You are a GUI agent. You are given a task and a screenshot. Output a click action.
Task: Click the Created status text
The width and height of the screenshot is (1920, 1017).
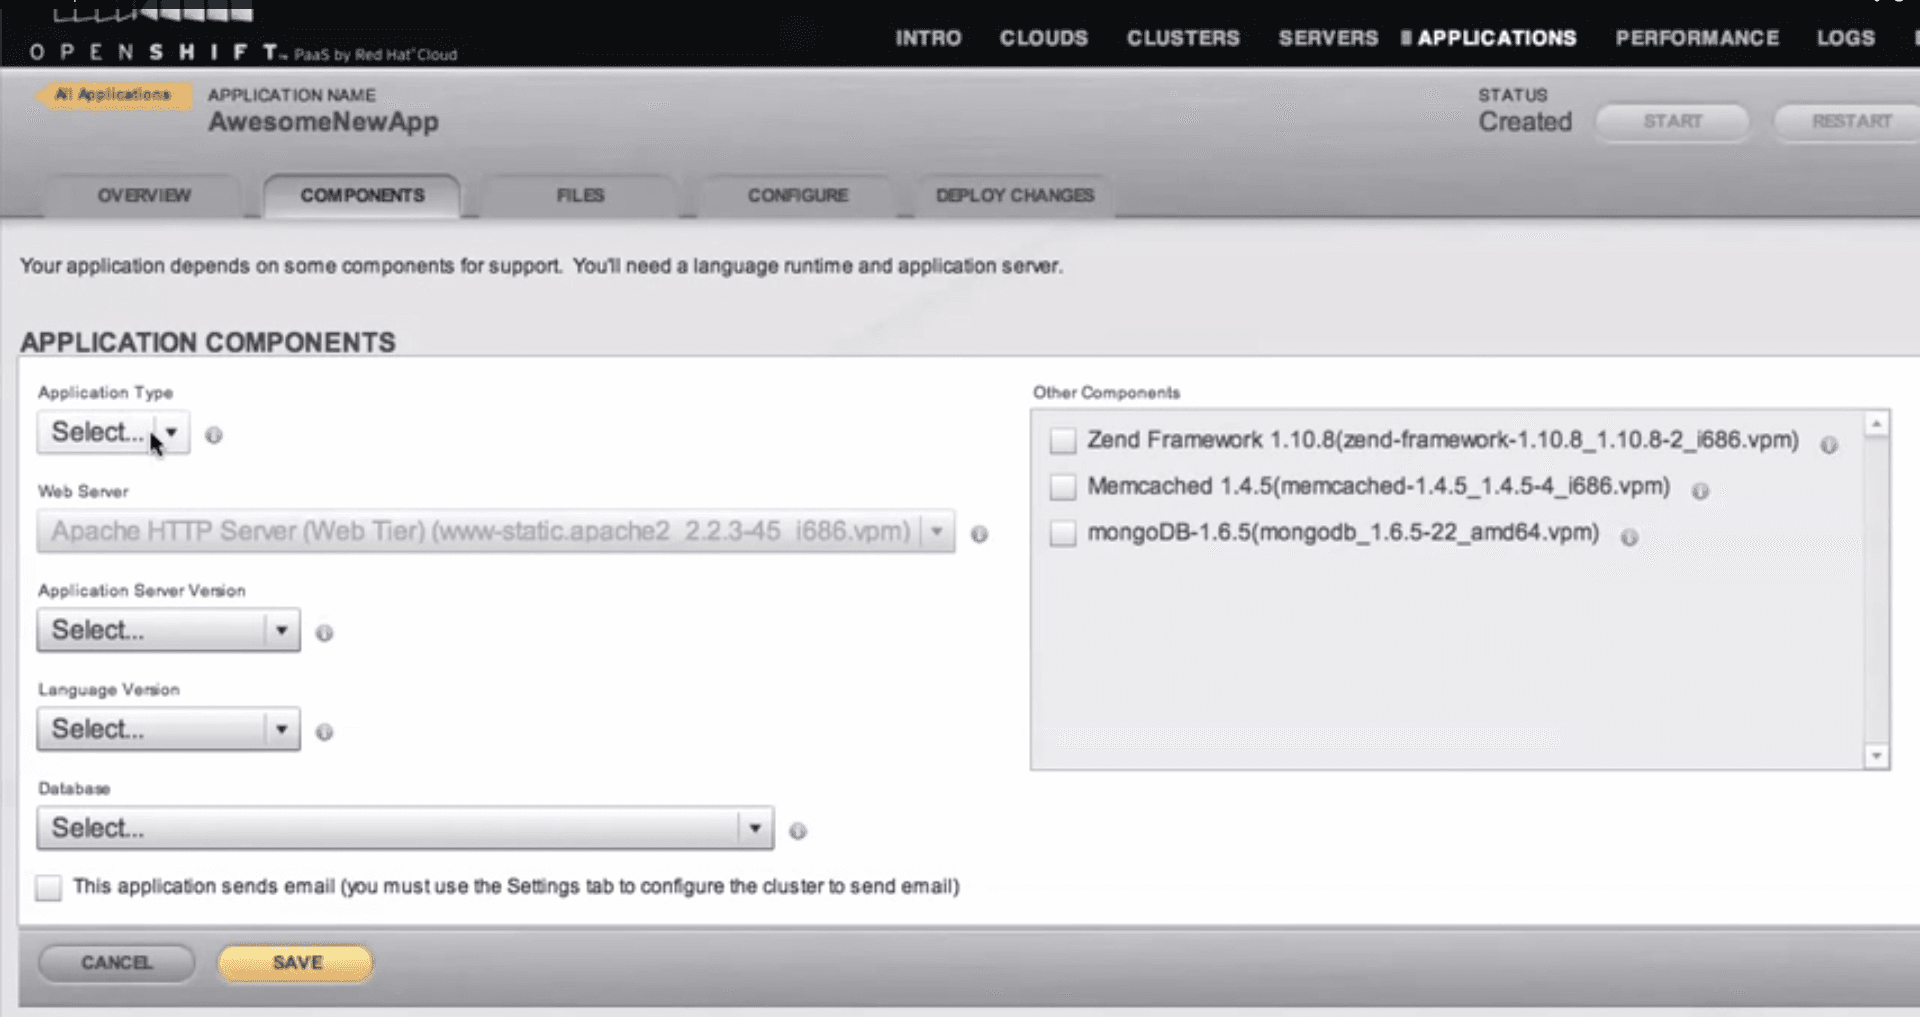click(x=1525, y=122)
